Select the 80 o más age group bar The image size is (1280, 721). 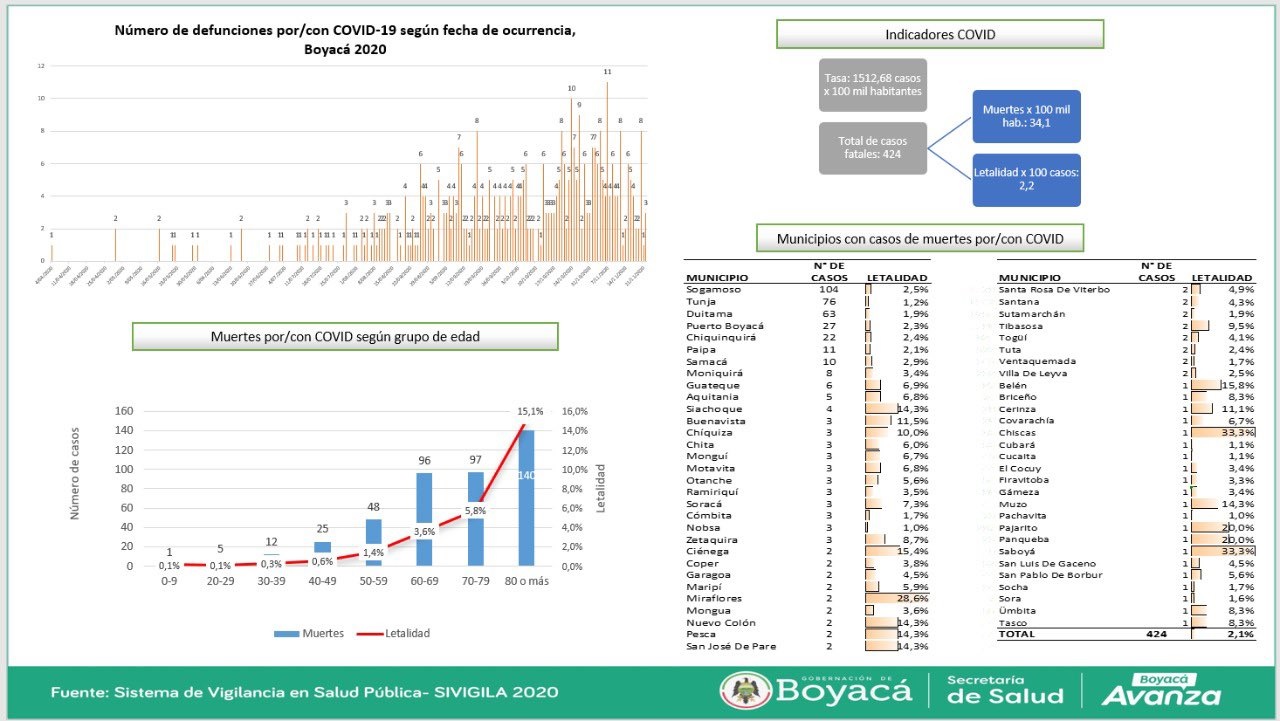tap(526, 498)
